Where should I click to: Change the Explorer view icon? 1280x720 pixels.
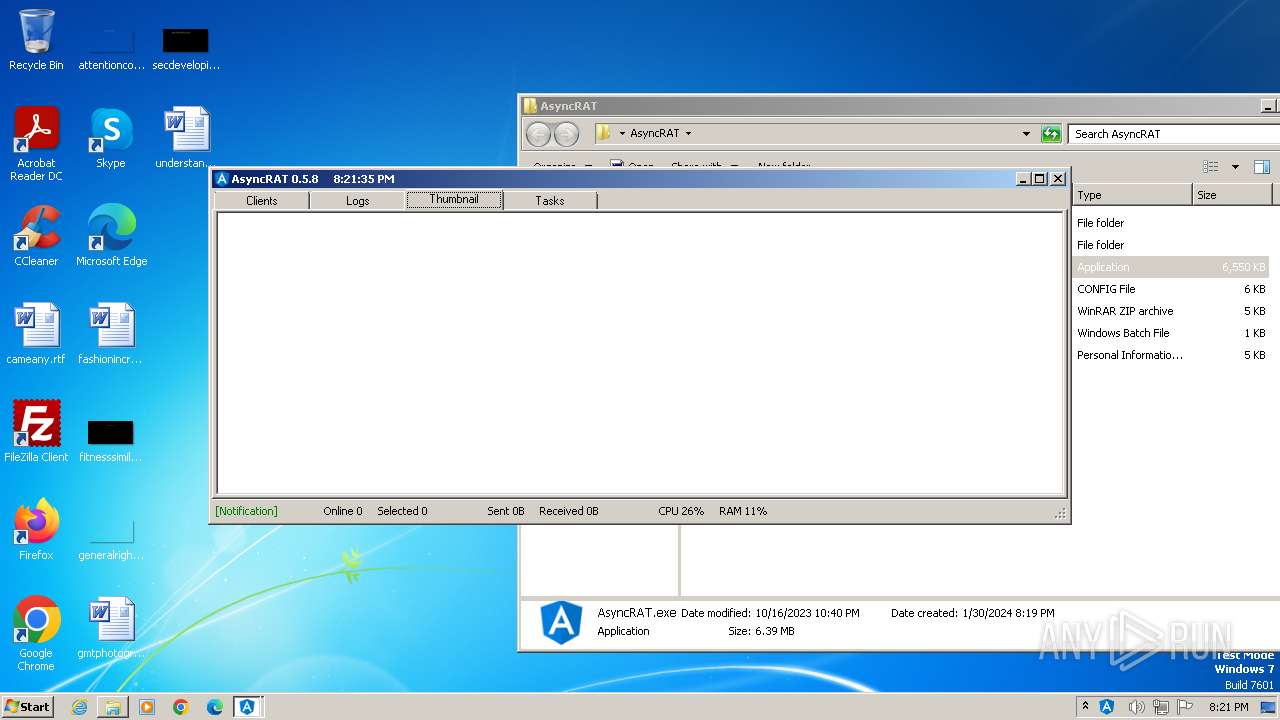click(x=1211, y=167)
